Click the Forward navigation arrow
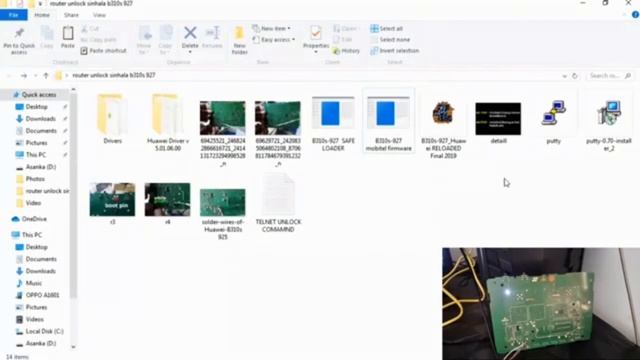This screenshot has height=360, width=640. coord(24,76)
